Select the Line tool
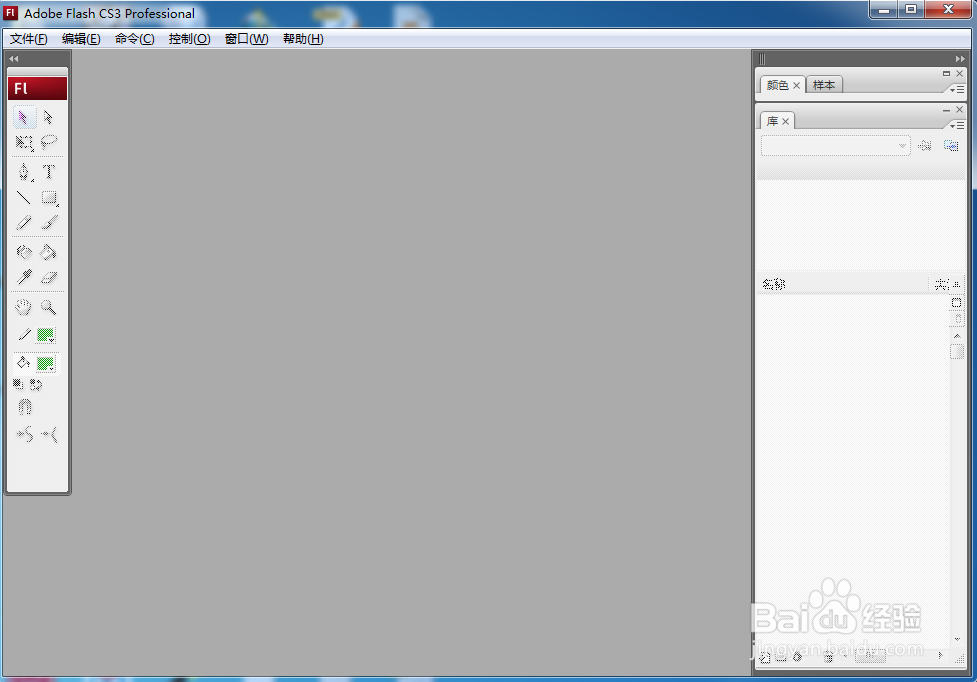 (24, 198)
